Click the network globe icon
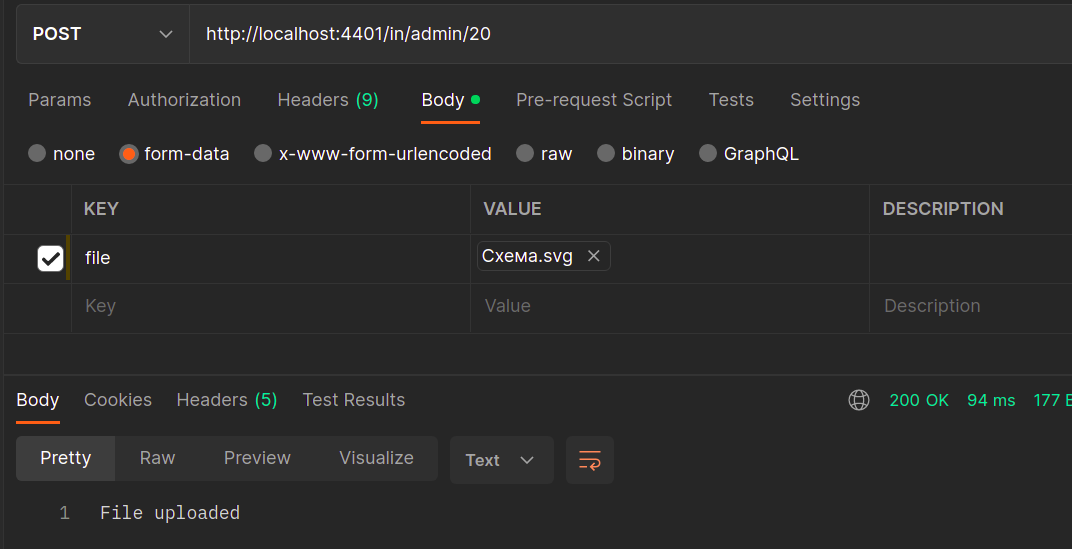This screenshot has width=1072, height=549. 859,400
